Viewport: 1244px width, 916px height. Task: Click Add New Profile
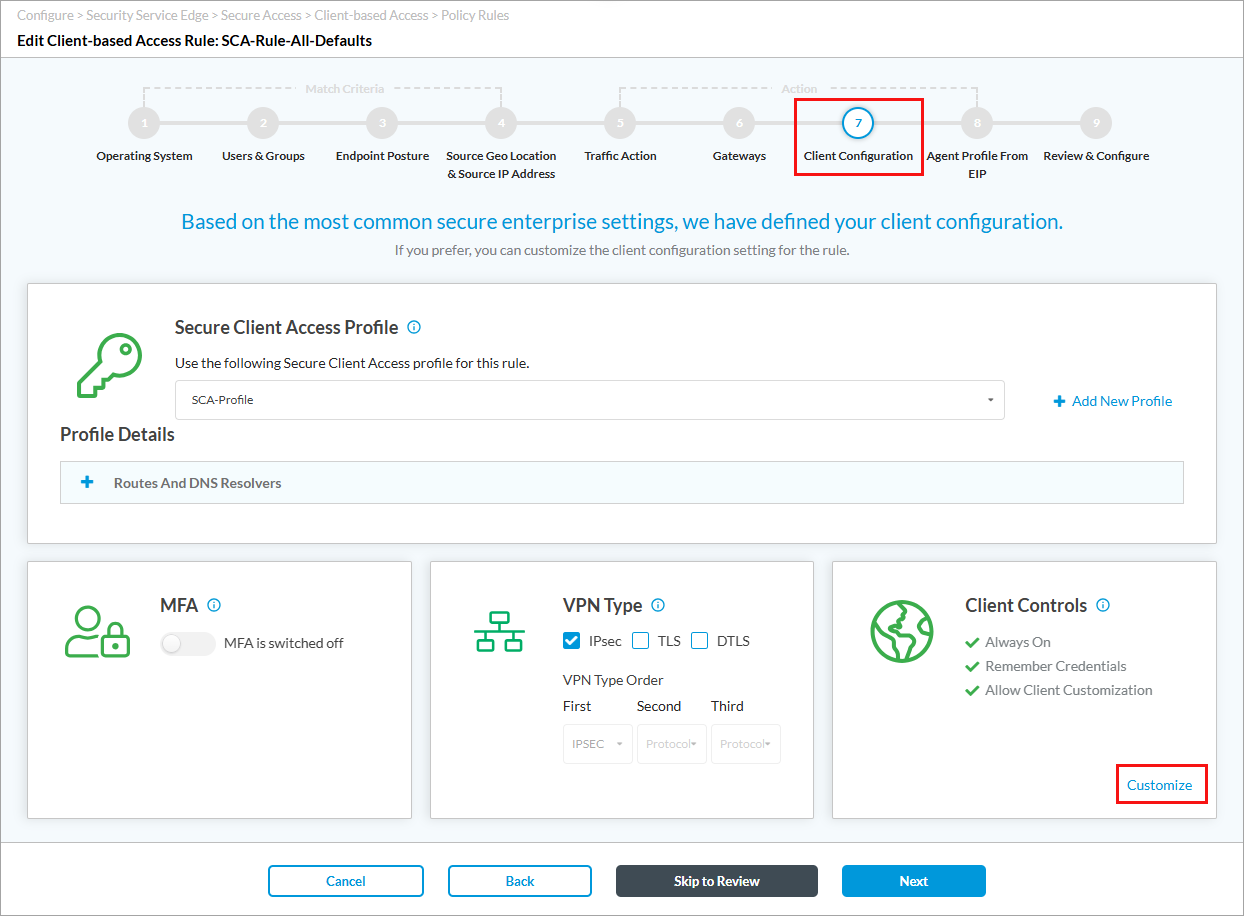click(x=1112, y=401)
